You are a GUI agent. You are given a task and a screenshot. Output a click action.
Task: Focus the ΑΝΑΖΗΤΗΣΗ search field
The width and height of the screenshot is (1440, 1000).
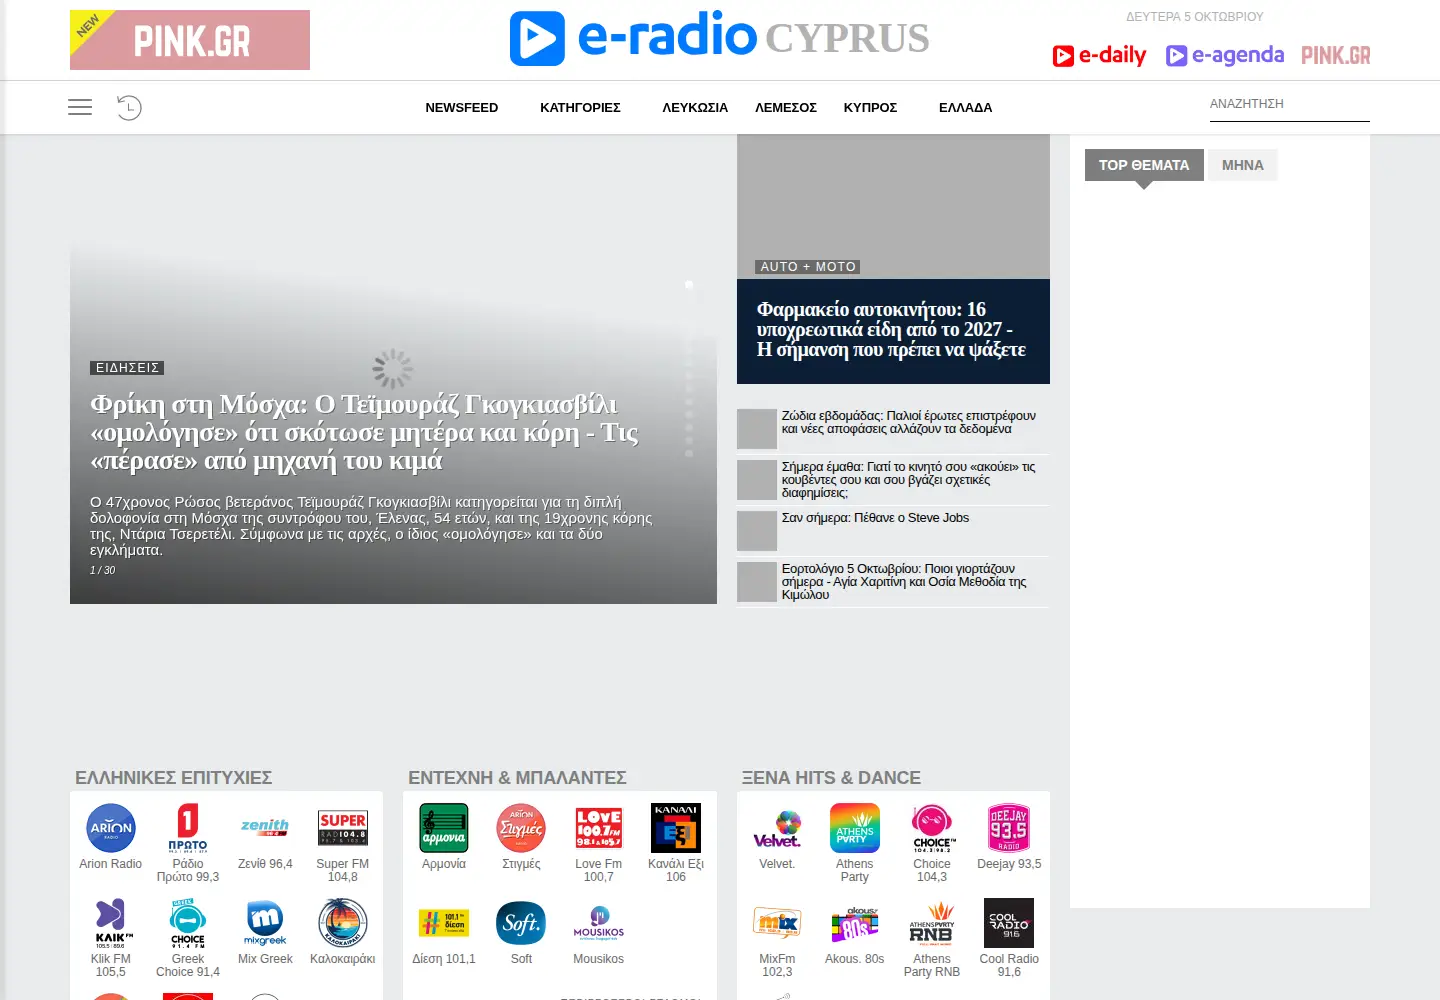[1290, 104]
